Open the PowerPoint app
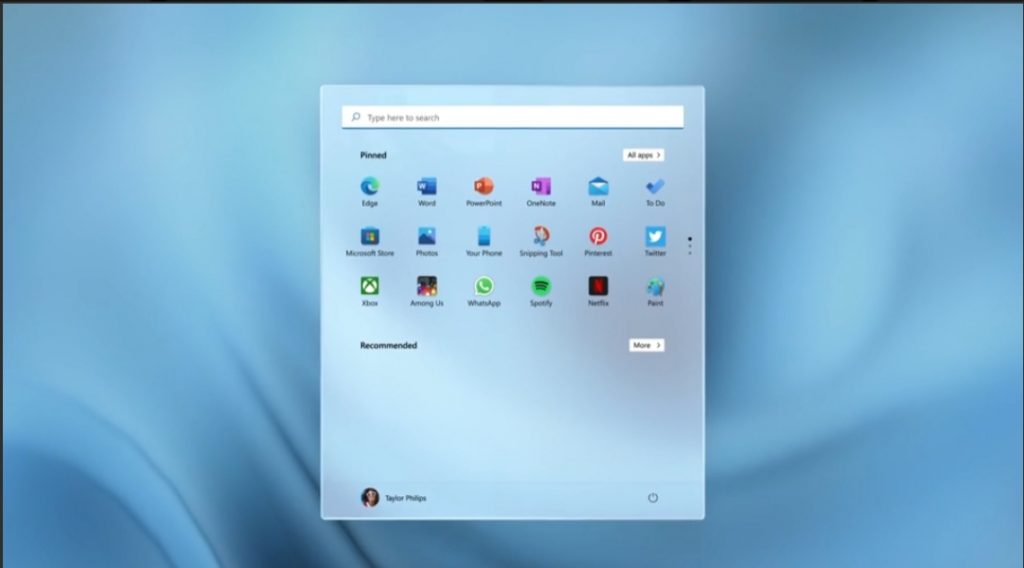 (484, 191)
